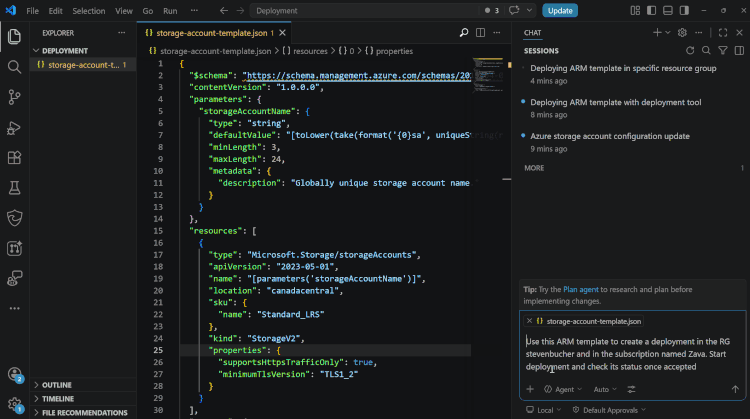Open the schema.management.azure.com URL
750x419 pixels.
pos(357,76)
